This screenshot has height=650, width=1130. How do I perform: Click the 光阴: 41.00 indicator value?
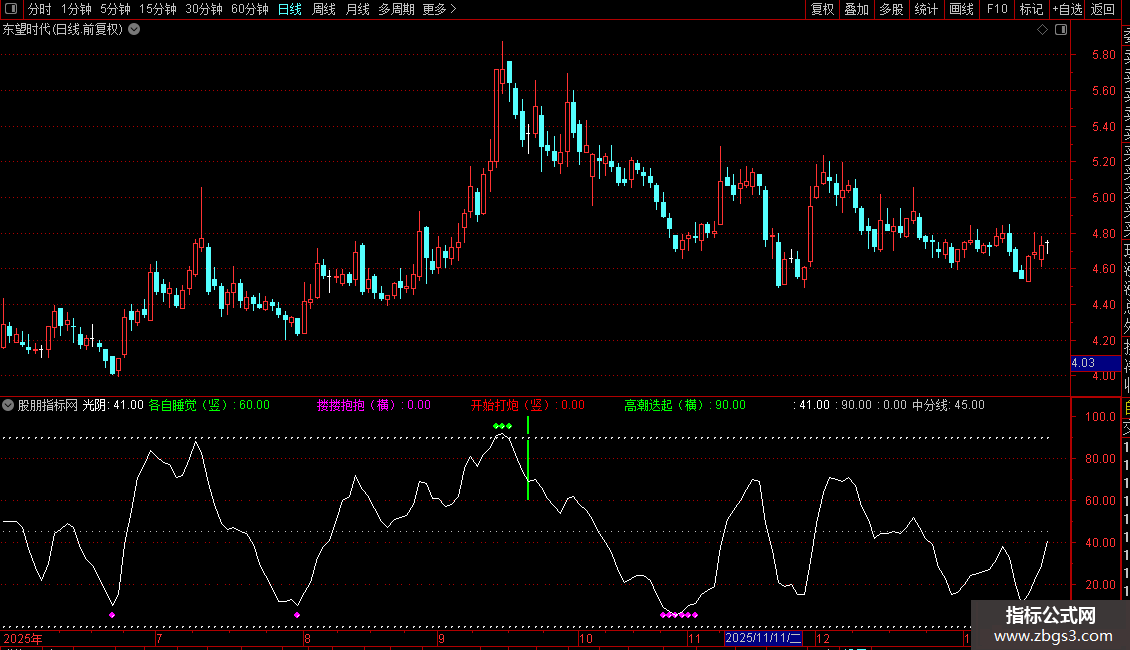tap(113, 405)
